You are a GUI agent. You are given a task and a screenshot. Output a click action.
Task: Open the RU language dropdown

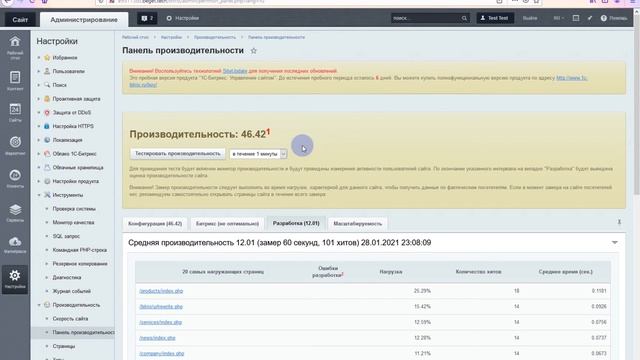[x=558, y=18]
